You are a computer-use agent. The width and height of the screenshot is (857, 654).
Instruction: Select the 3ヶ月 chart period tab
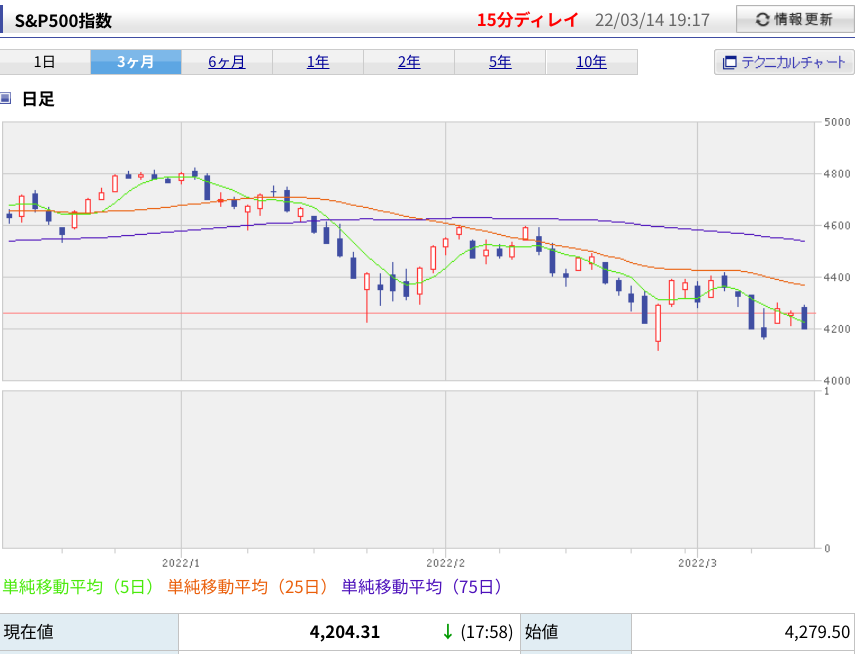pos(136,62)
